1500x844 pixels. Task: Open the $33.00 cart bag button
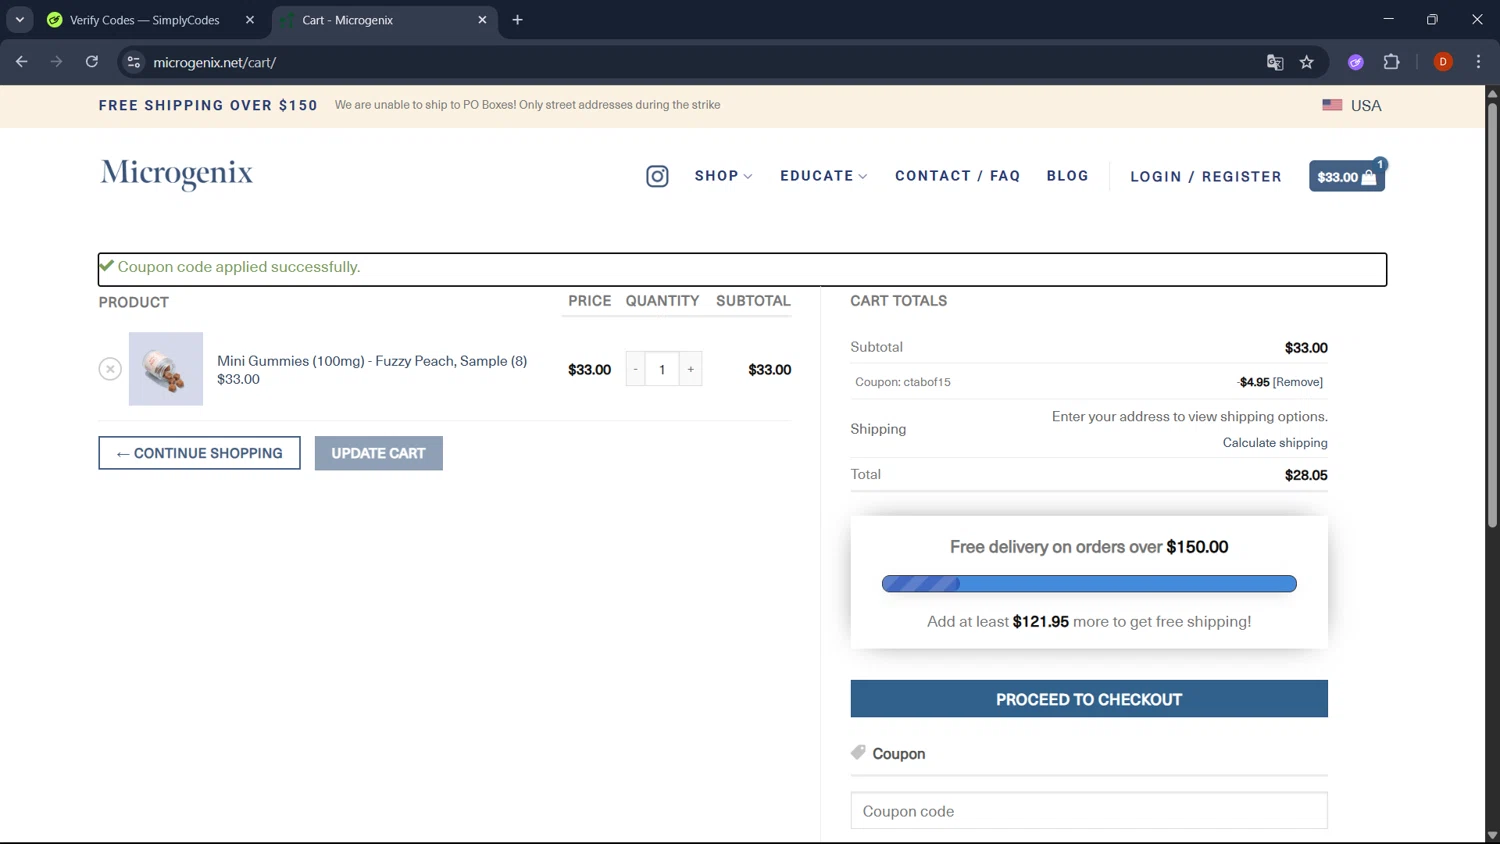click(1347, 176)
